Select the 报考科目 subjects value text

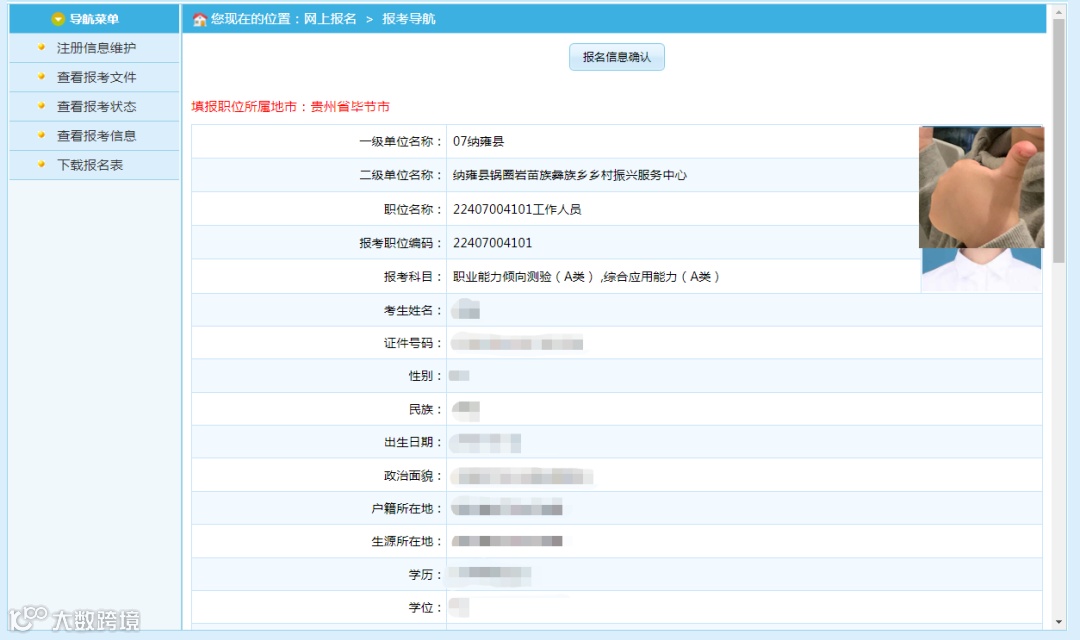tap(586, 277)
